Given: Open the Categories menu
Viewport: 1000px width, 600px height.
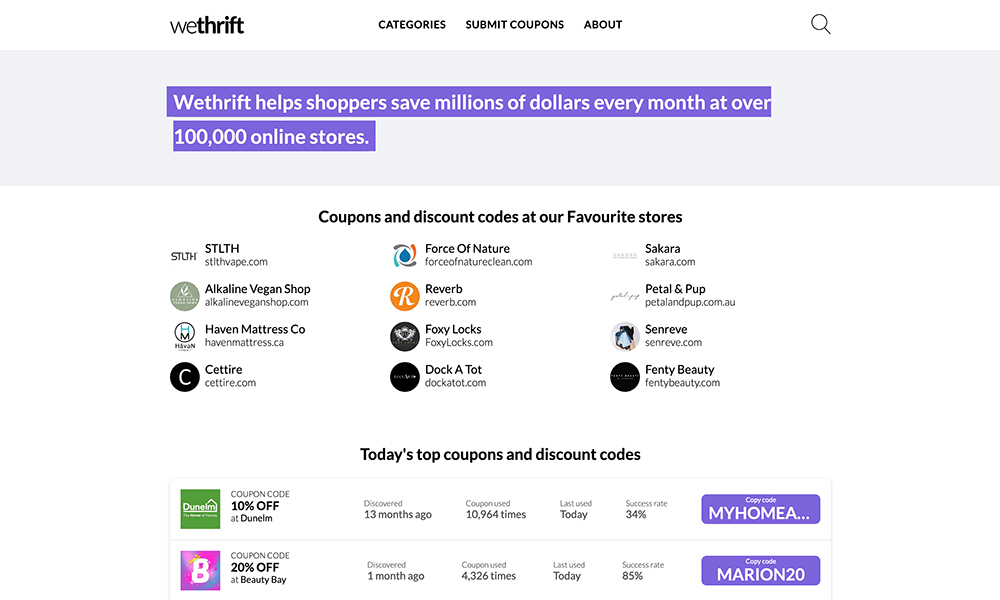Looking at the screenshot, I should click(412, 25).
